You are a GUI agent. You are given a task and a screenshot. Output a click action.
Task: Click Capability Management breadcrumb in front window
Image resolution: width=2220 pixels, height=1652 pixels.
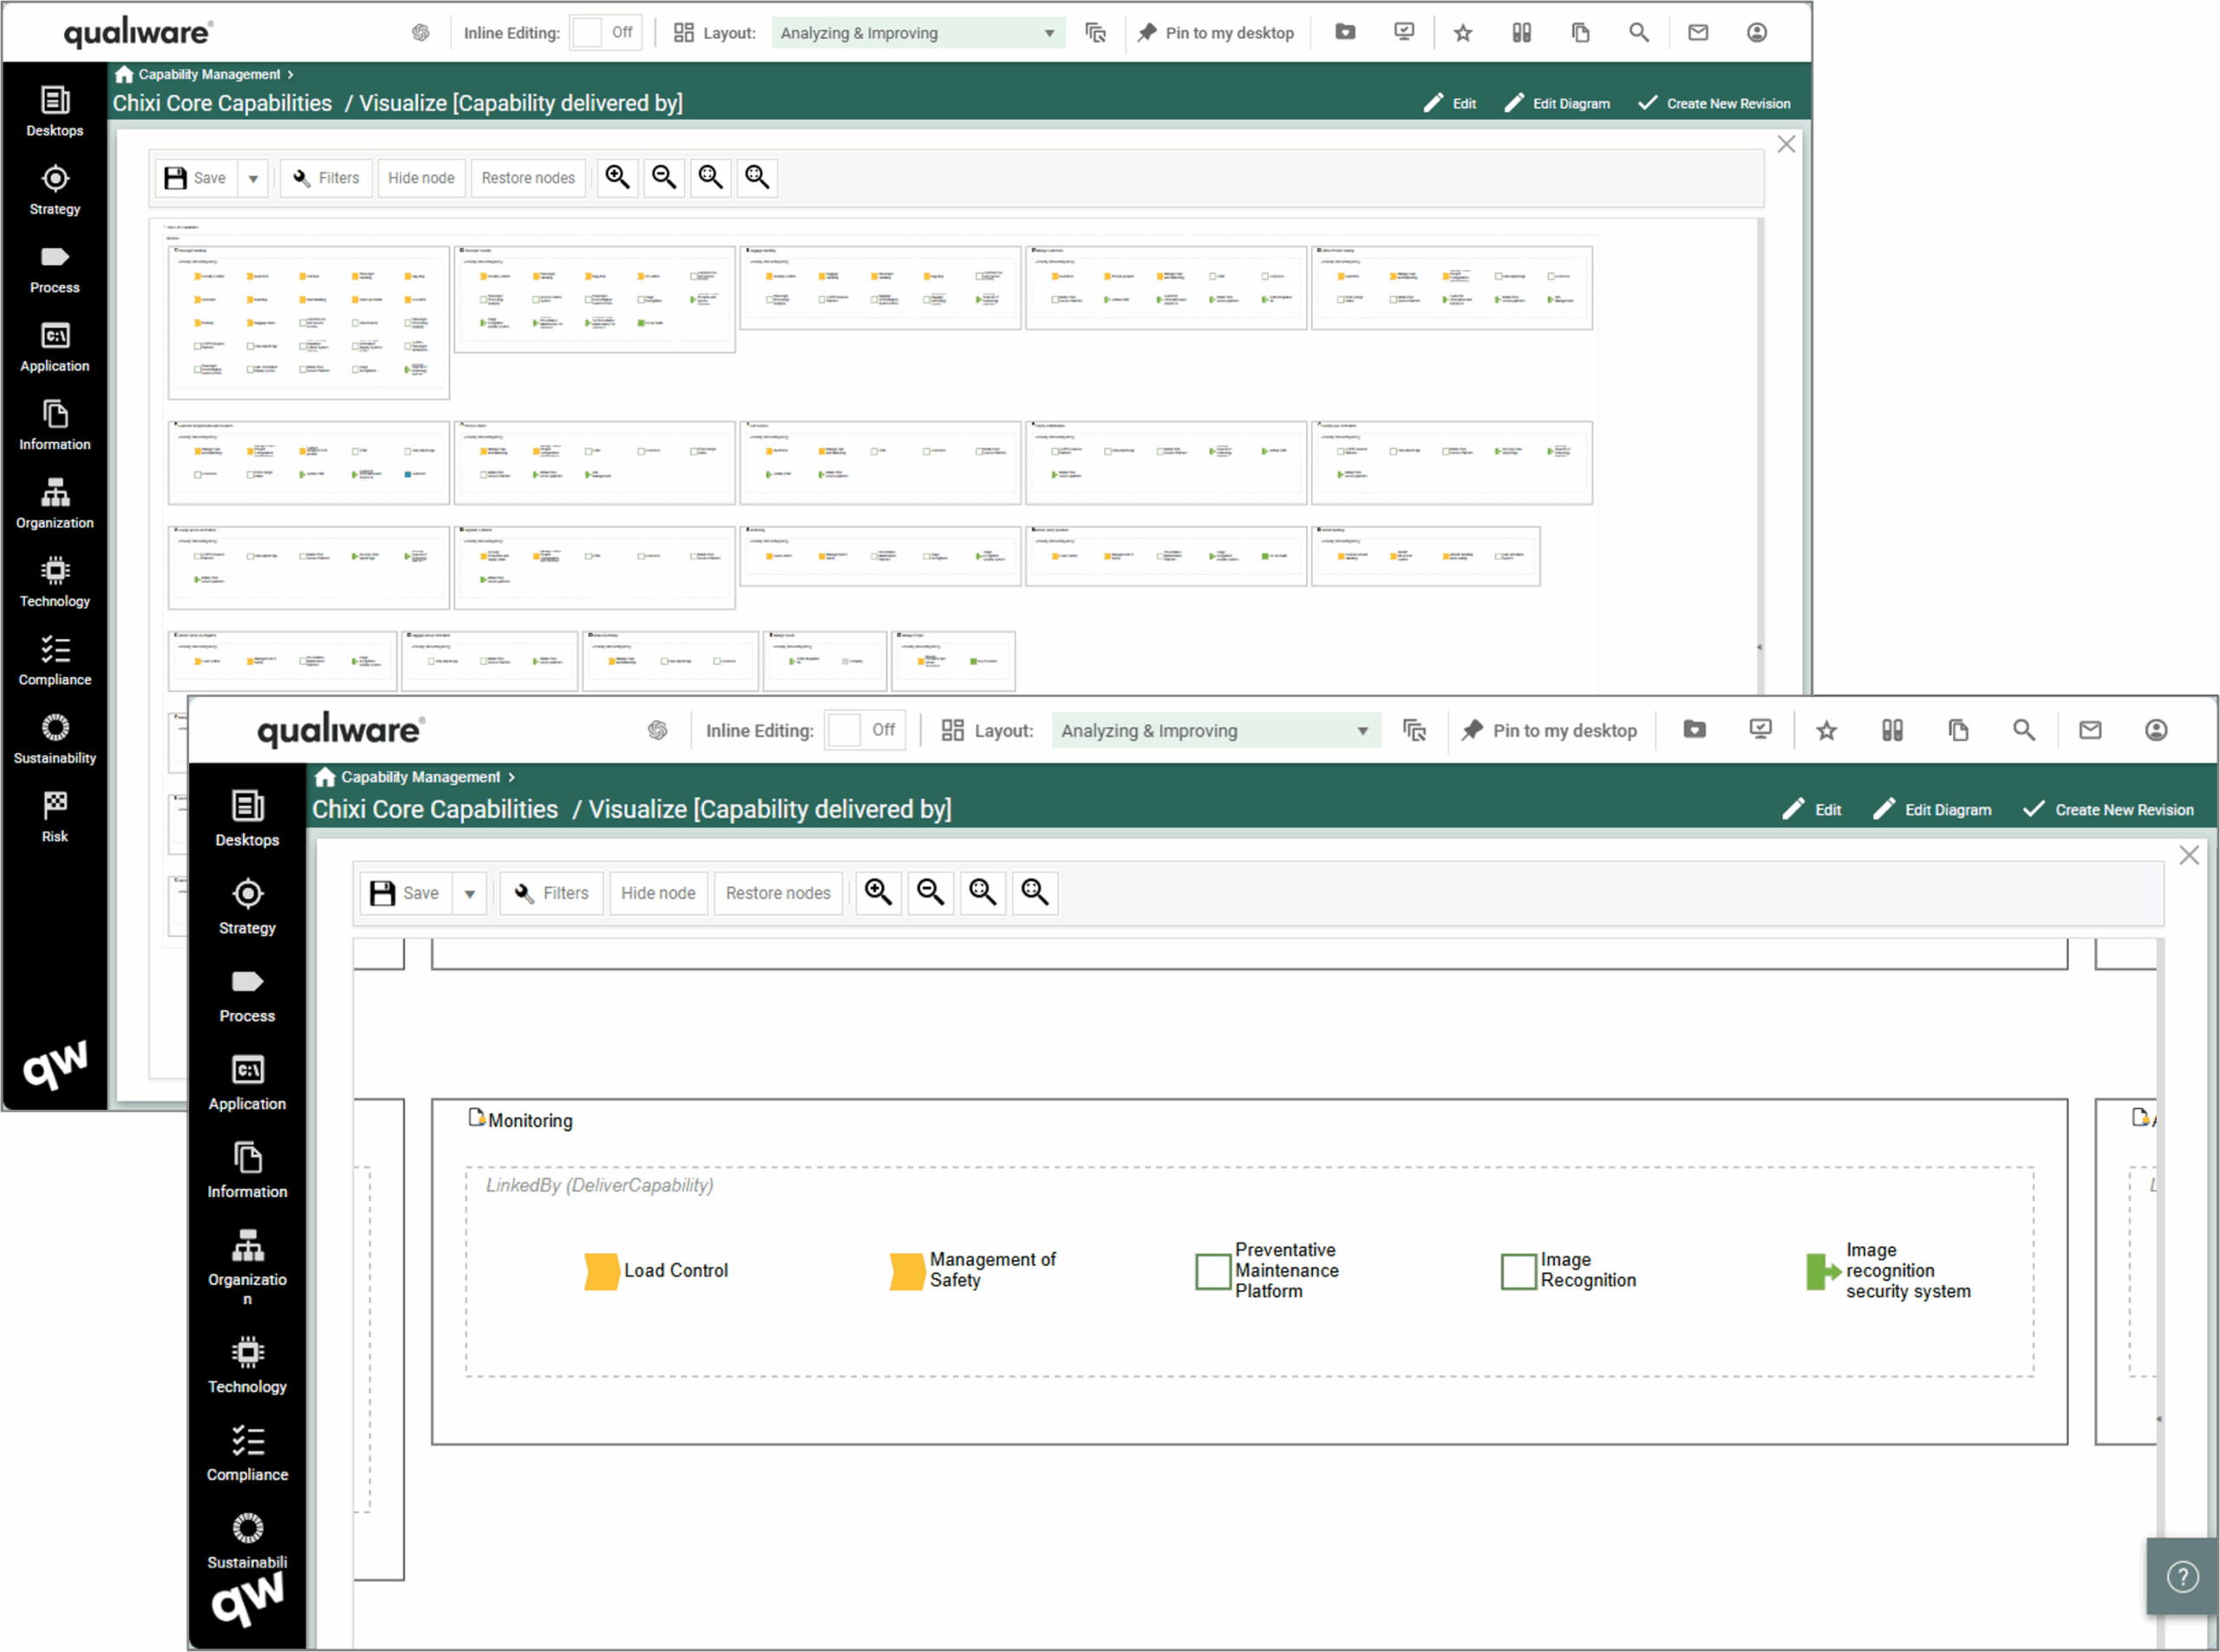pos(420,777)
